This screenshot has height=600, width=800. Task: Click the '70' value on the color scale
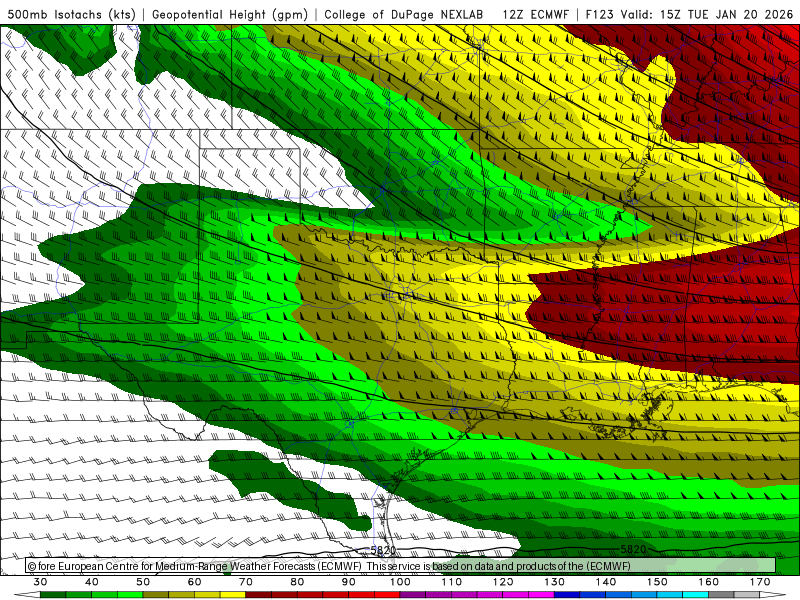(246, 582)
